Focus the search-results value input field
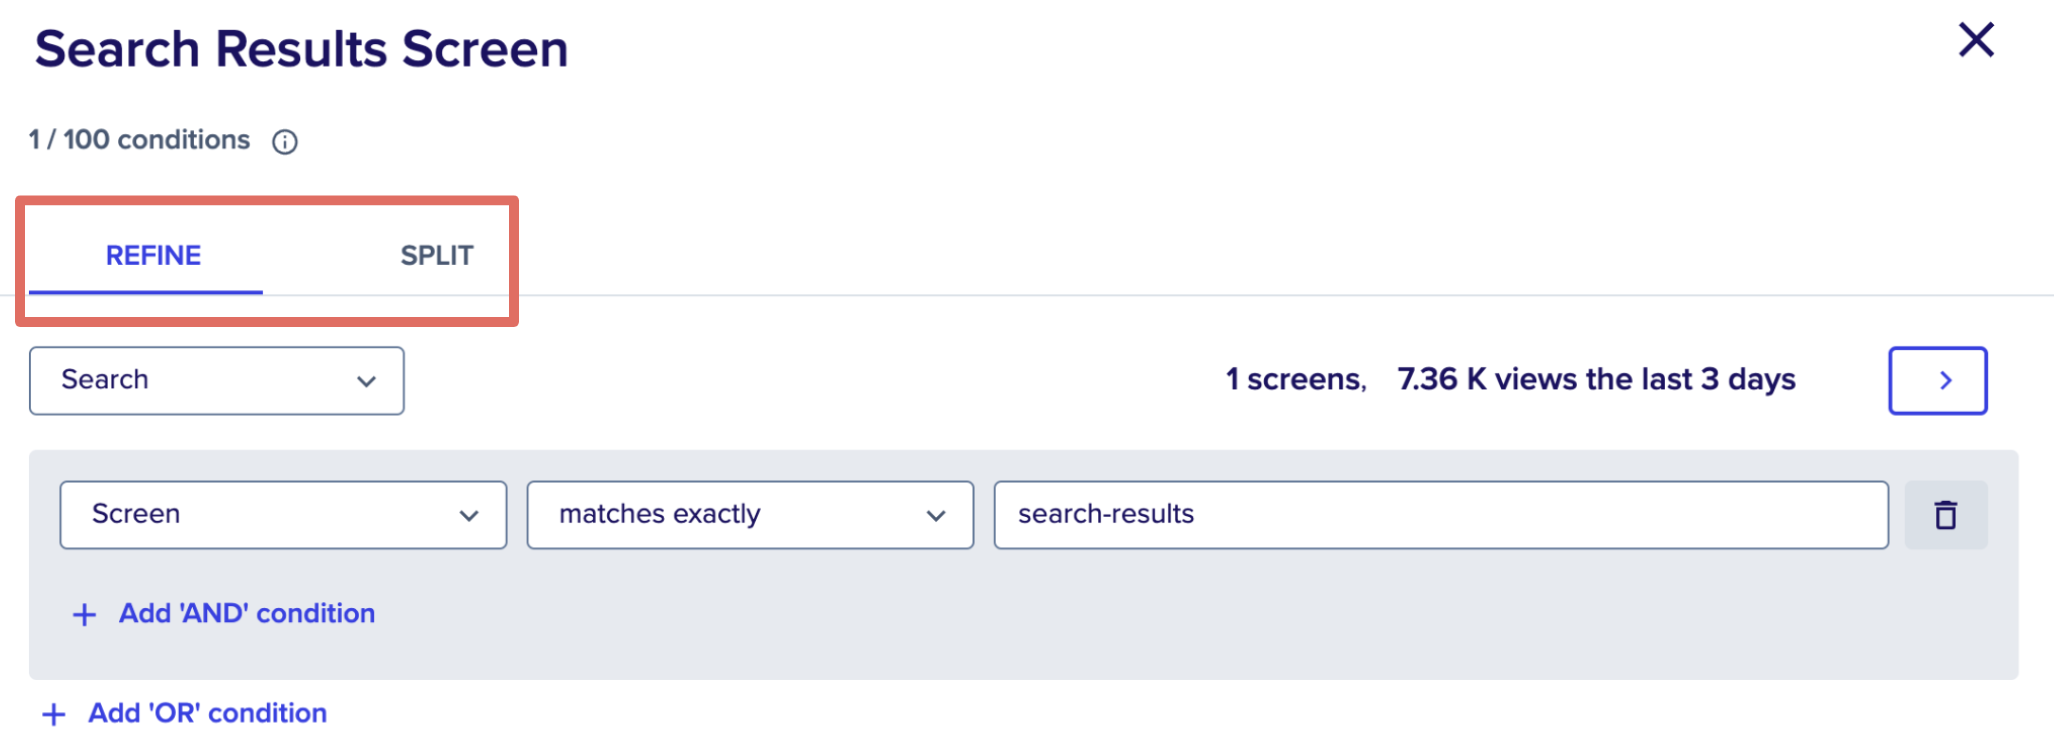The width and height of the screenshot is (2054, 754). click(1440, 515)
